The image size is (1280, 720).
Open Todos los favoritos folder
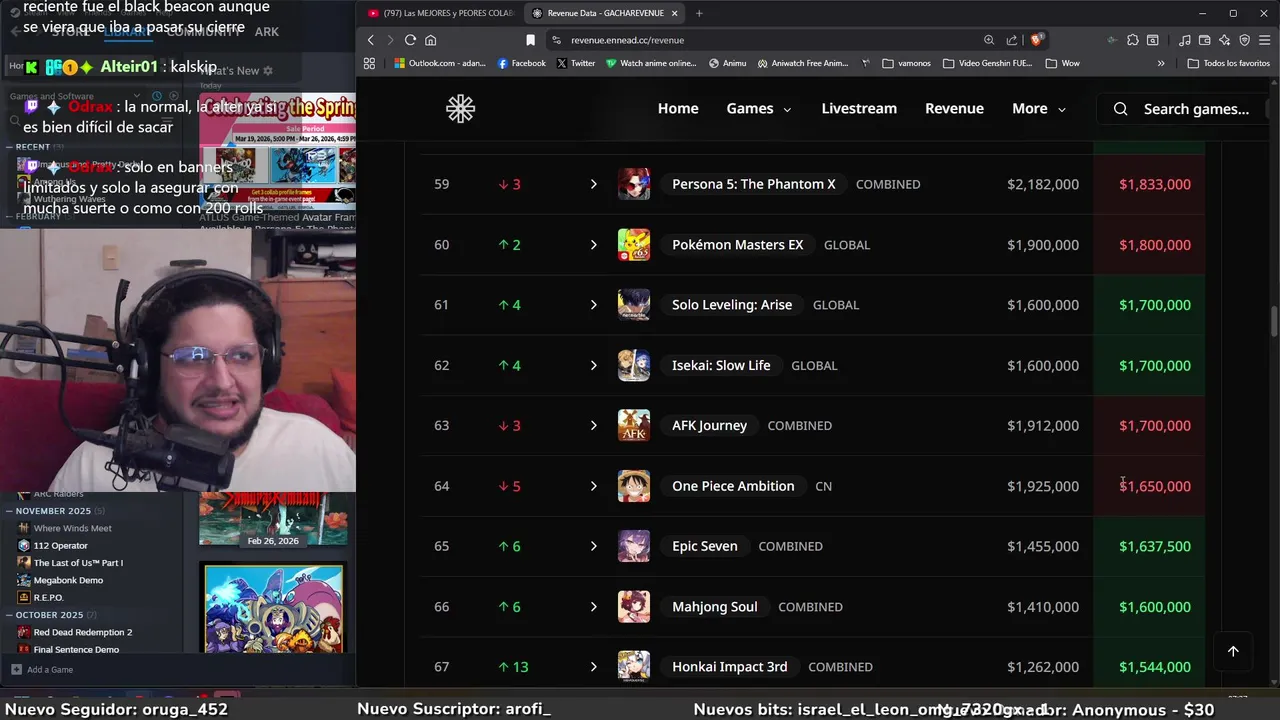[1229, 63]
